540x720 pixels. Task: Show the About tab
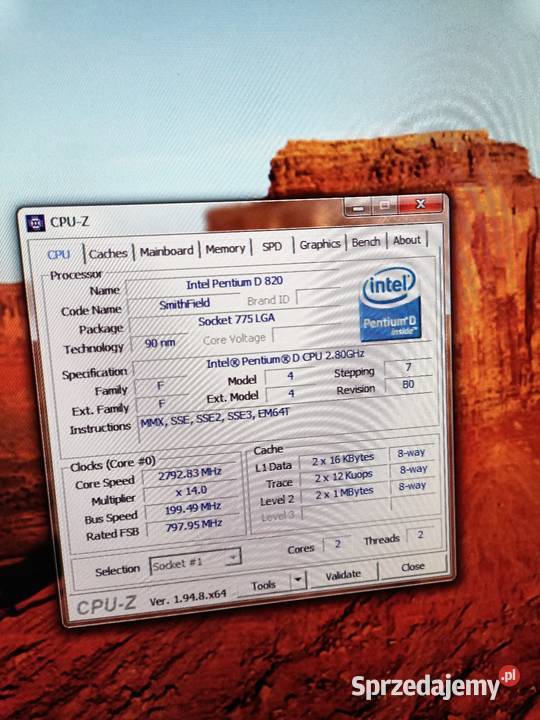pos(407,240)
